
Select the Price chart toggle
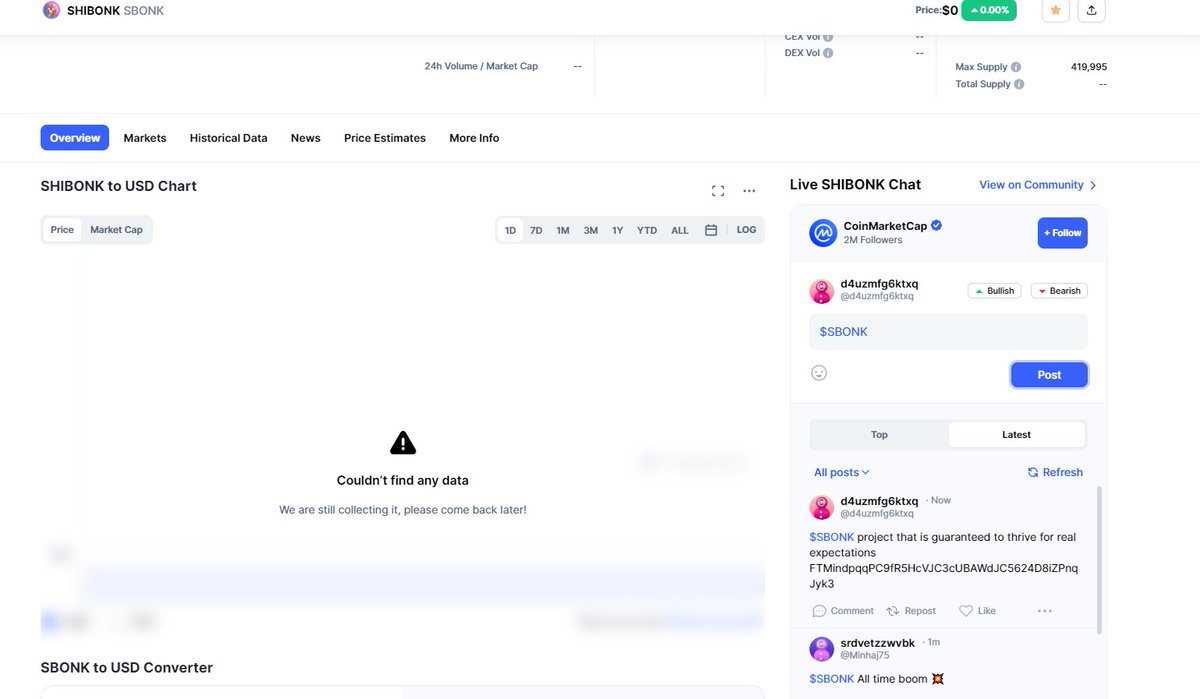[62, 230]
